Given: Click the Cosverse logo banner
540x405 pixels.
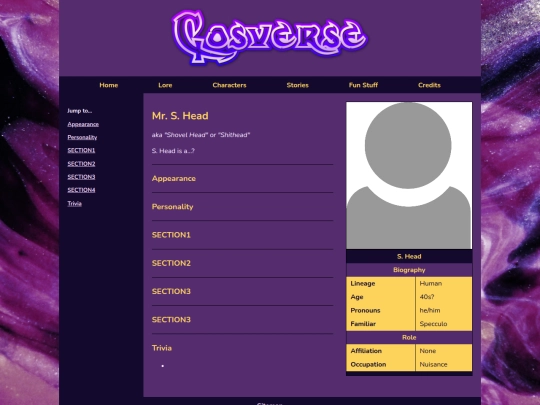Looking at the screenshot, I should tap(270, 37).
